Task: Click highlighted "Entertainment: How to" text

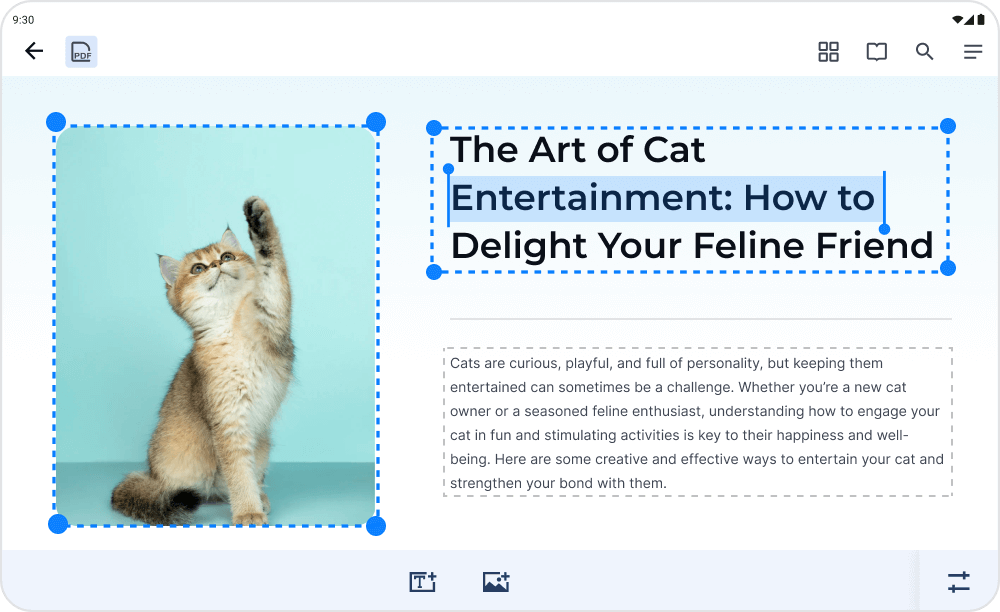Action: coord(662,198)
